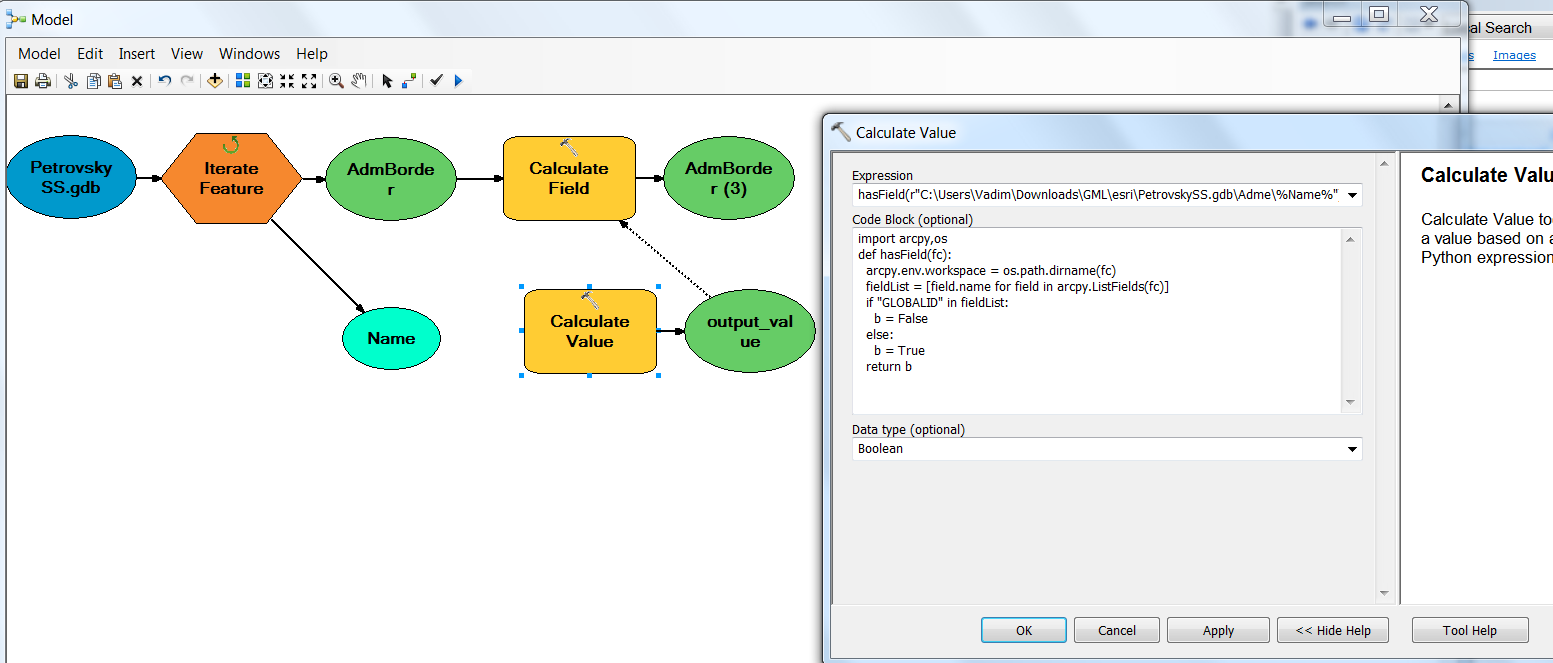Image resolution: width=1553 pixels, height=663 pixels.
Task: Zoom the model to Full Extent
Action: (265, 81)
